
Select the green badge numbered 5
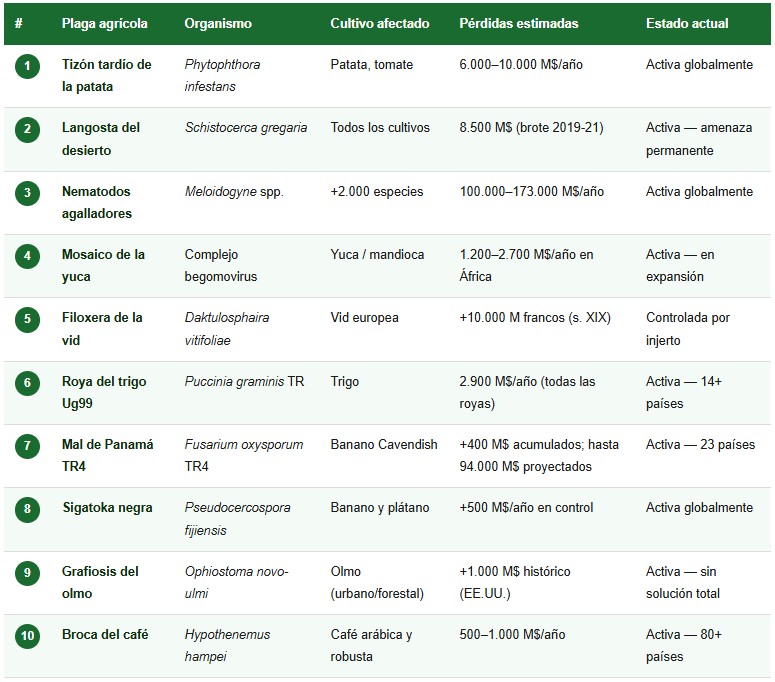coord(27,319)
